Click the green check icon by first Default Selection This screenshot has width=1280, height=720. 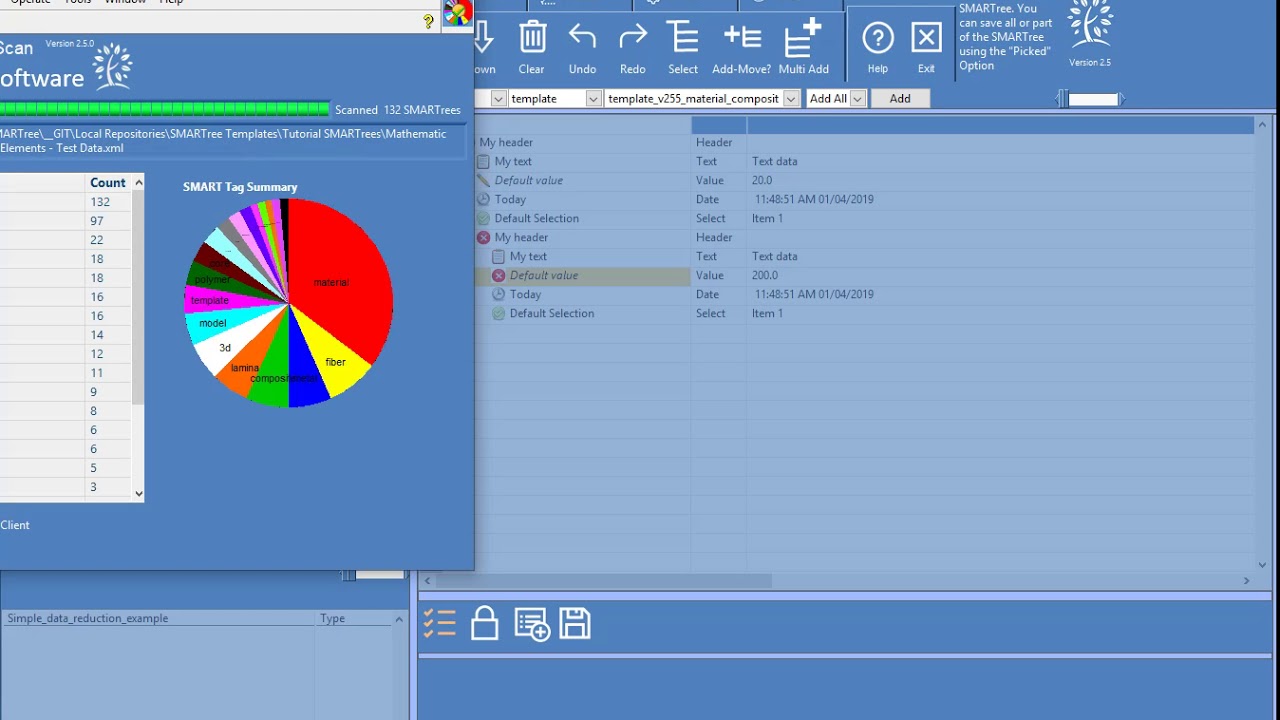(484, 218)
